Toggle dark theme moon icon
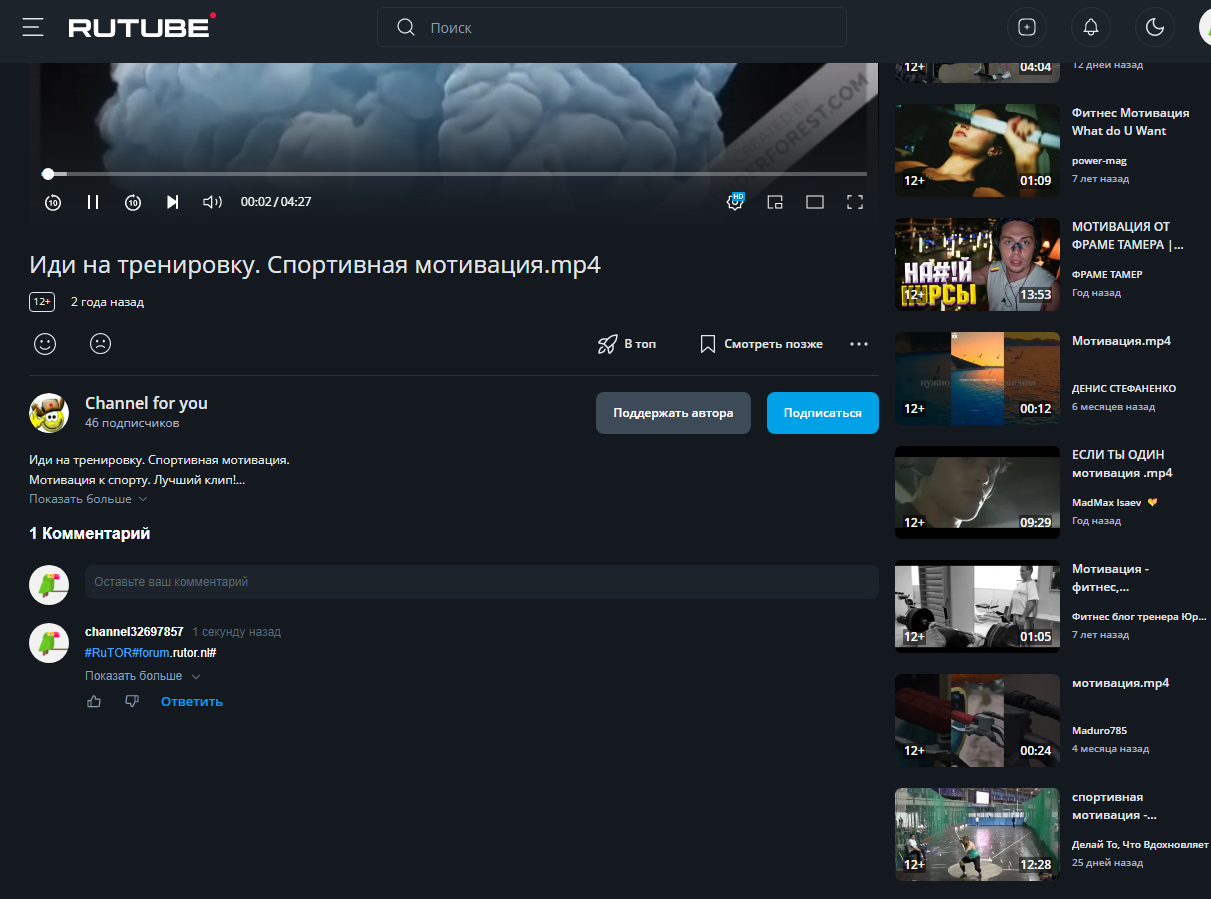The height and width of the screenshot is (899, 1211). click(1155, 27)
